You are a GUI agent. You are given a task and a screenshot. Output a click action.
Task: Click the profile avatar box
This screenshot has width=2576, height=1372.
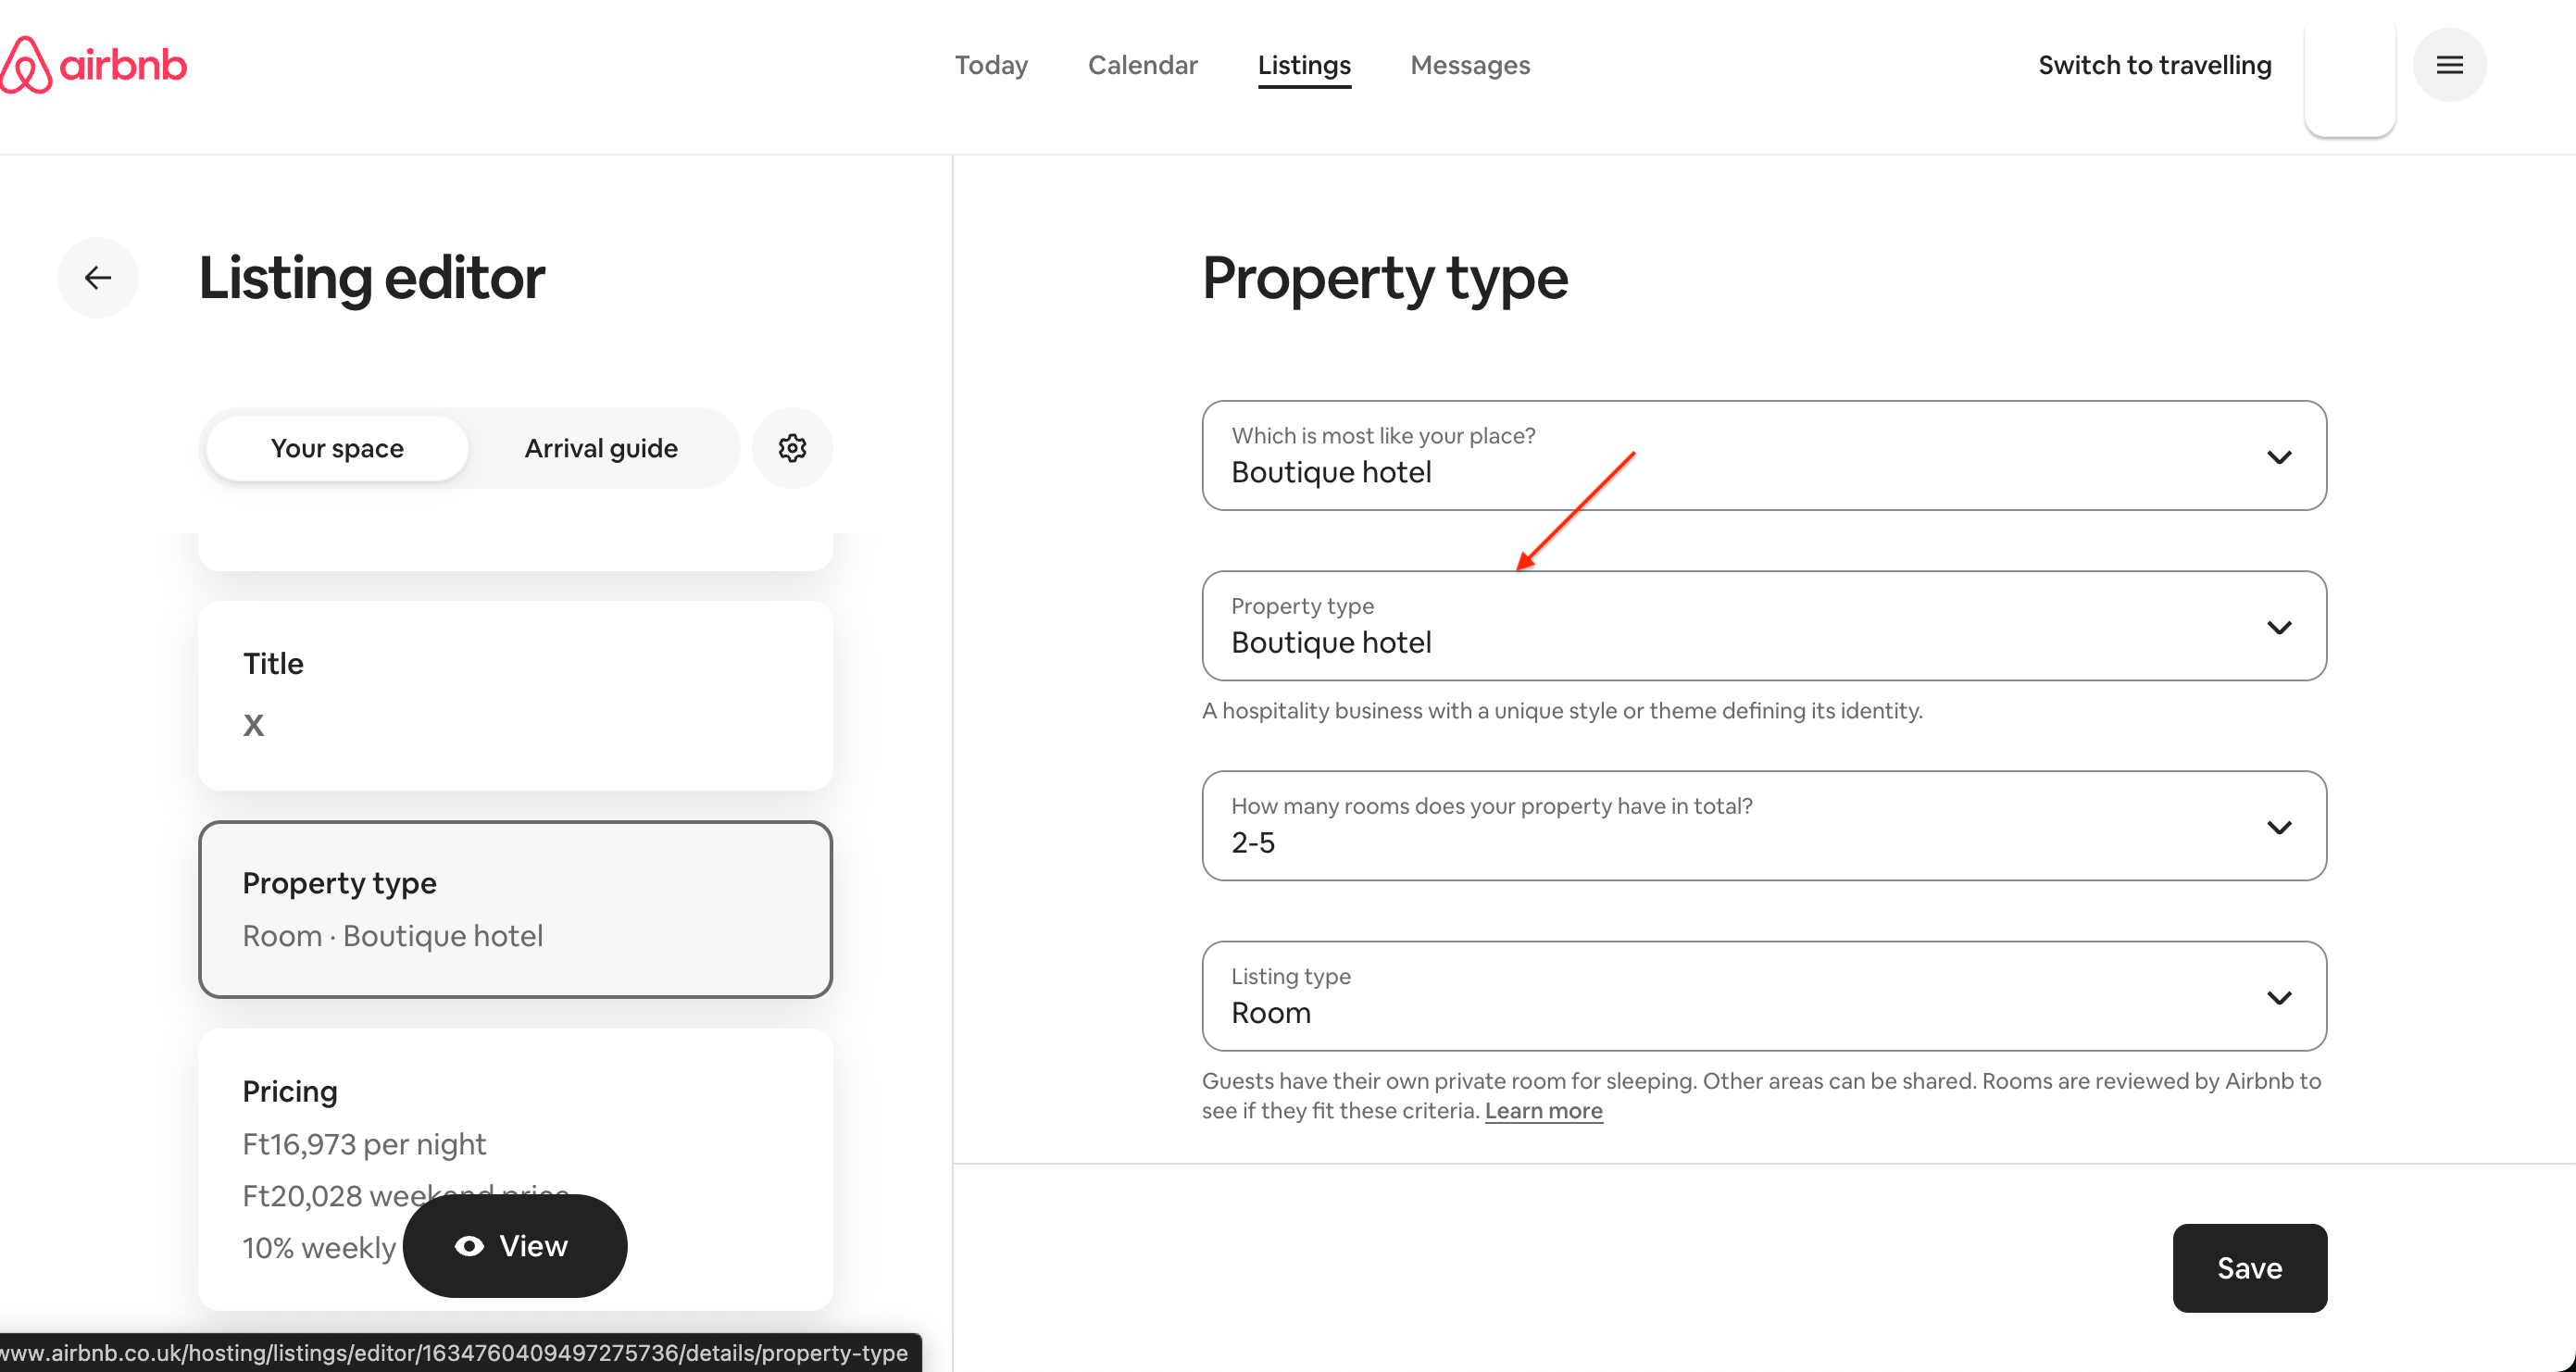pyautogui.click(x=2349, y=75)
